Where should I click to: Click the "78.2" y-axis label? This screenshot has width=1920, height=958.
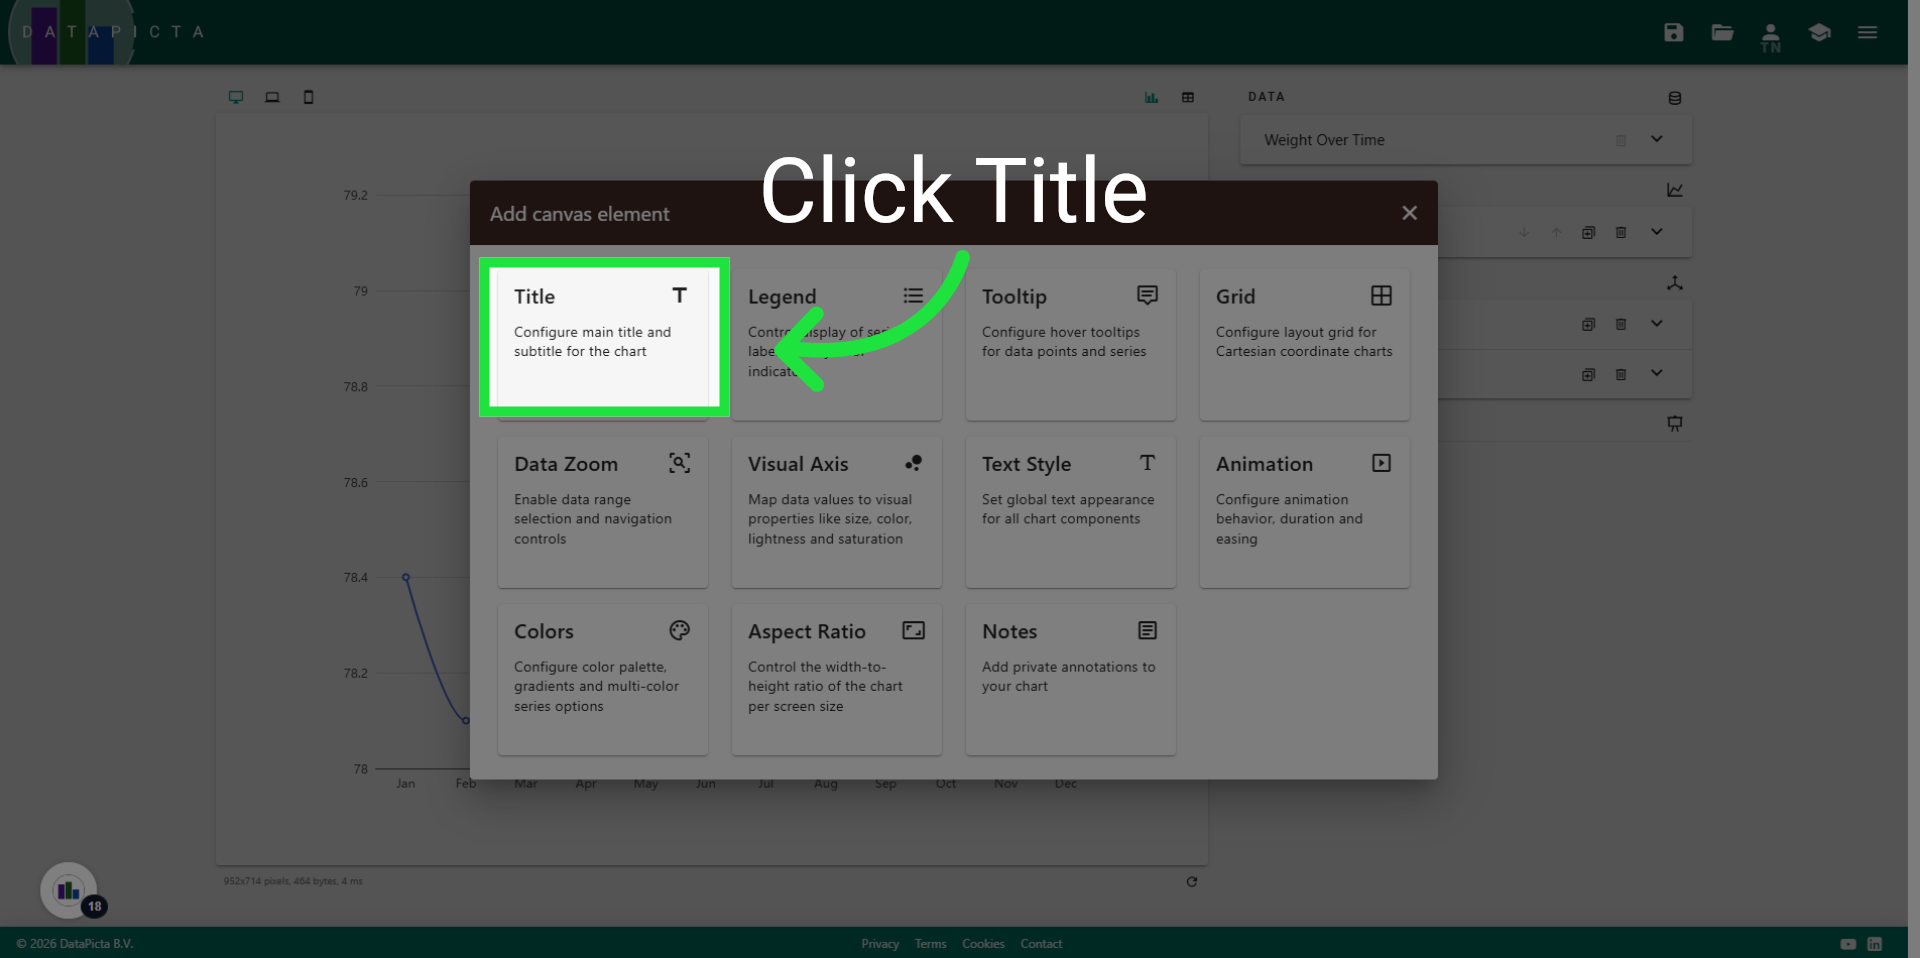coord(355,673)
